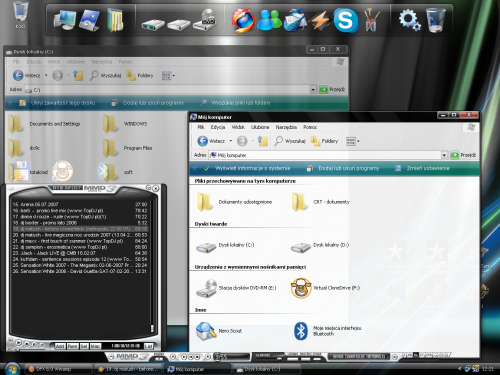Open Nero Scout item
This screenshot has height=375, width=500.
tap(219, 331)
